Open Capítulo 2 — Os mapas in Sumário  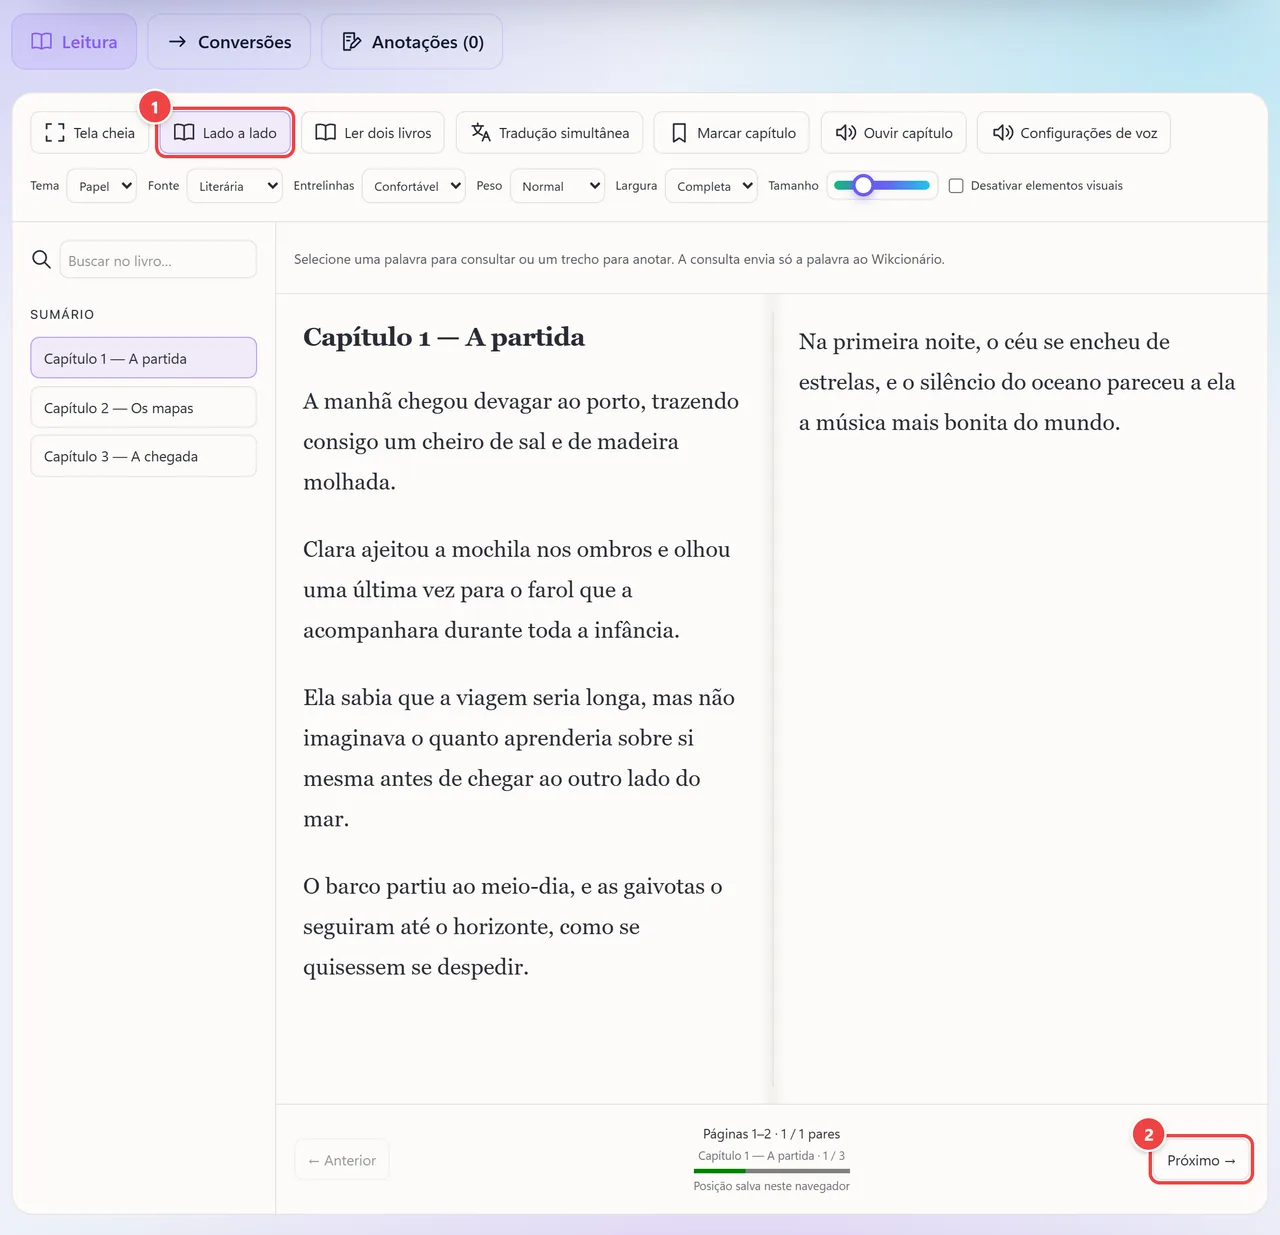click(143, 408)
